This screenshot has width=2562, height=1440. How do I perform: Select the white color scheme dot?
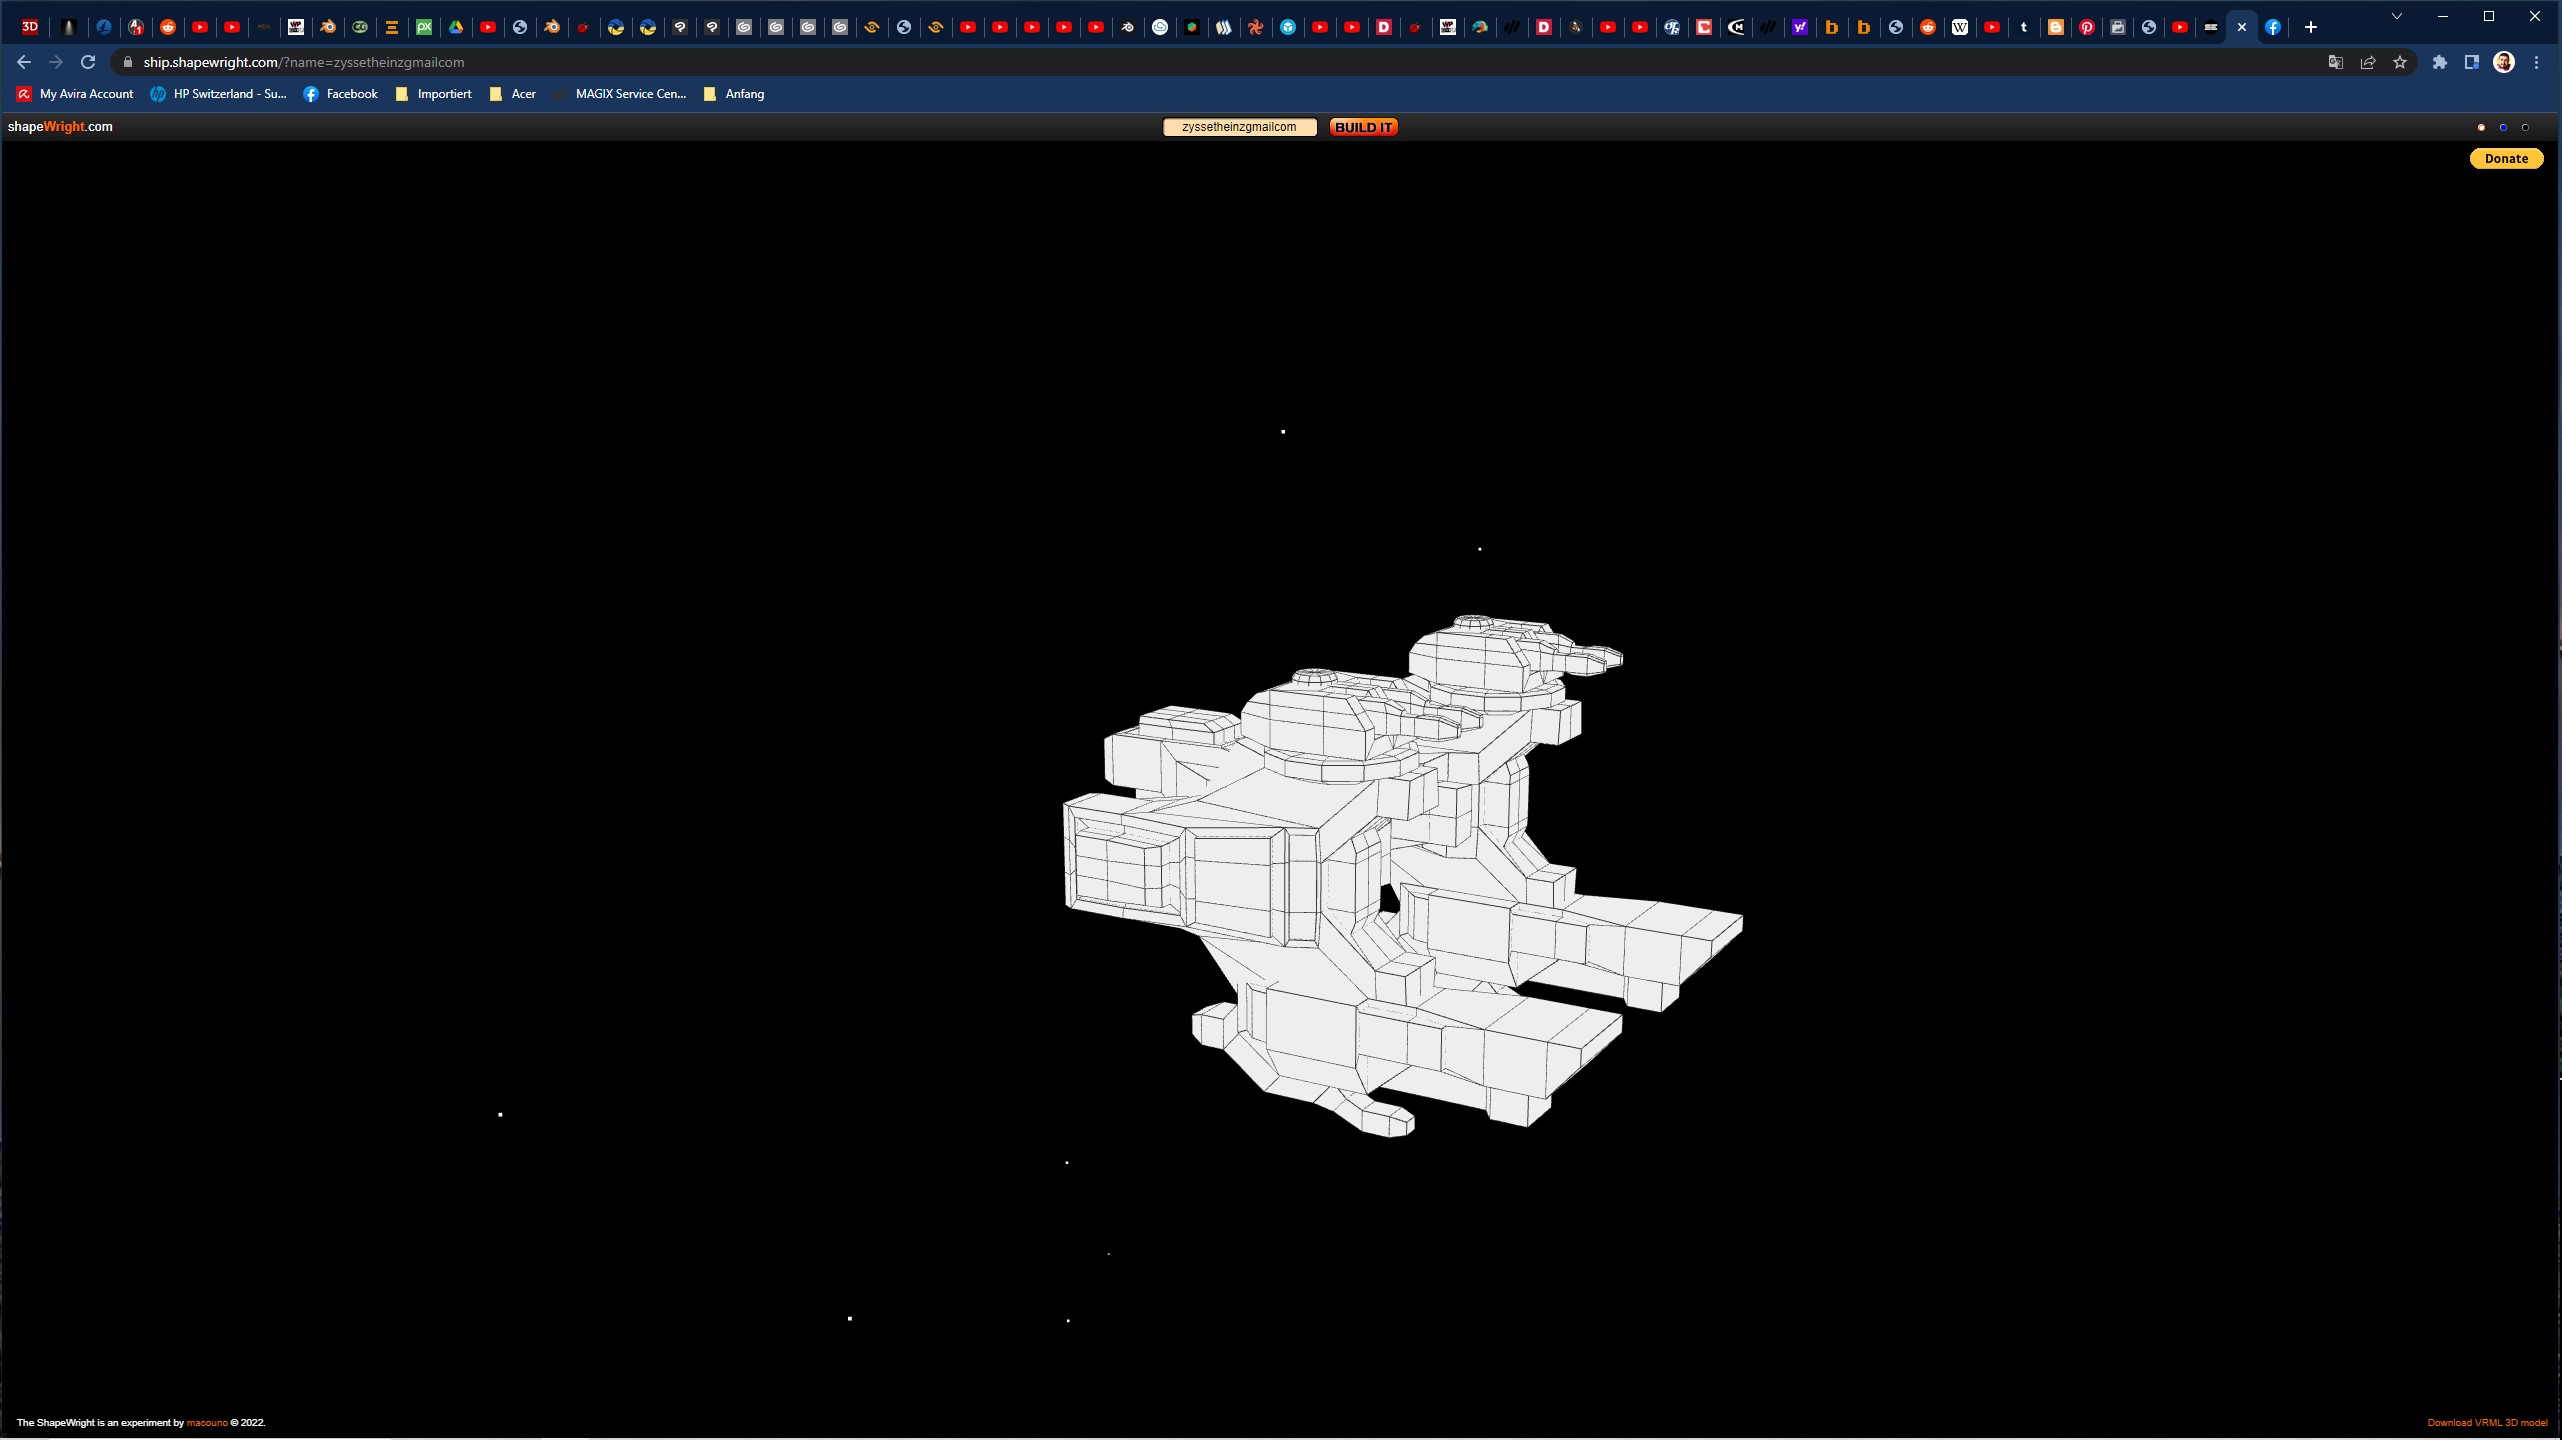coord(2481,127)
